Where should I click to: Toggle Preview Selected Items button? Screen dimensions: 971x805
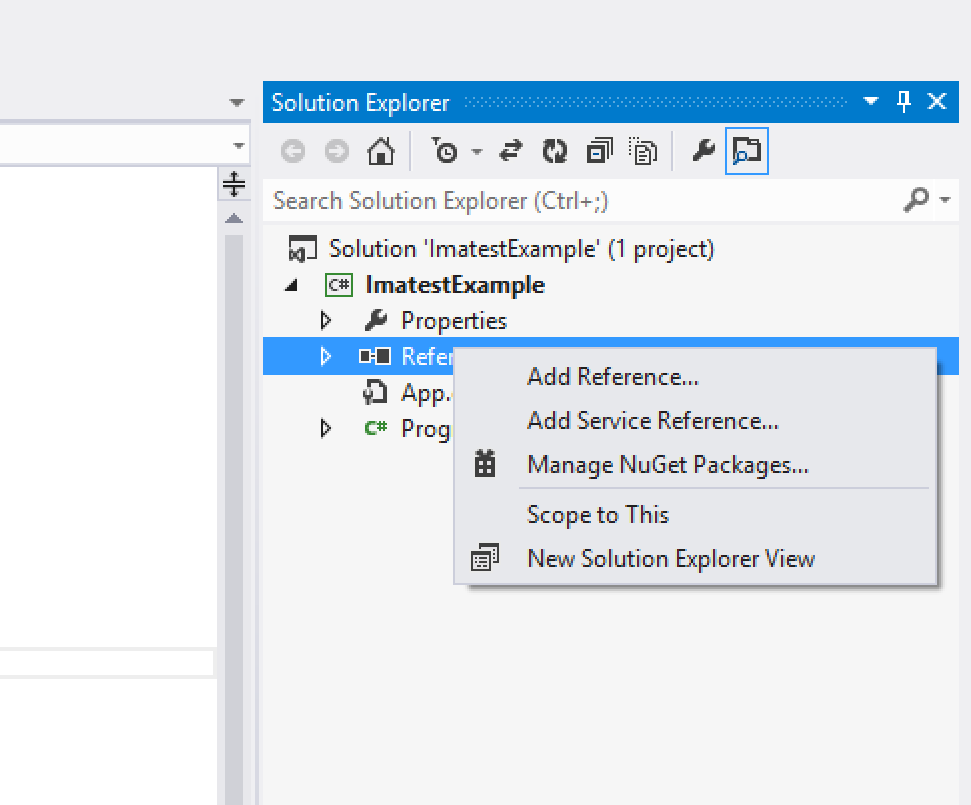pos(747,151)
